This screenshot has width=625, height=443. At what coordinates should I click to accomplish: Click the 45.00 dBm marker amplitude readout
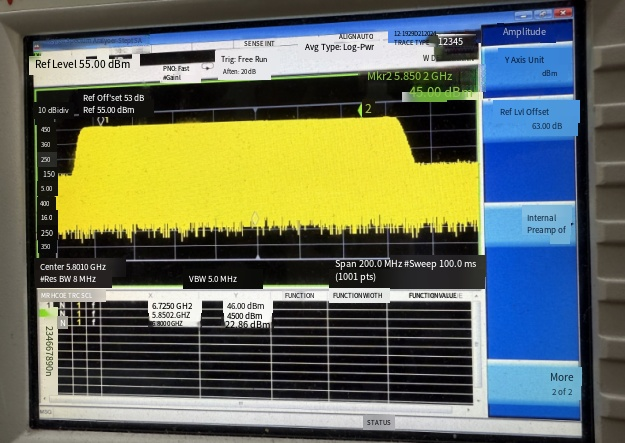pyautogui.click(x=440, y=93)
